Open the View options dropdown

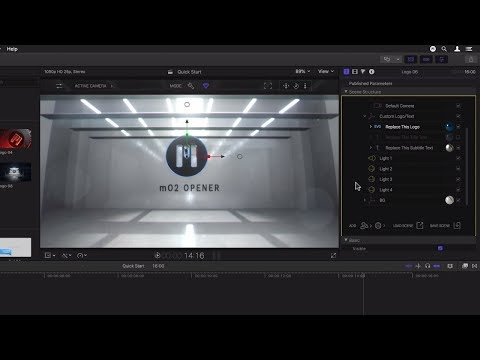pos(326,71)
